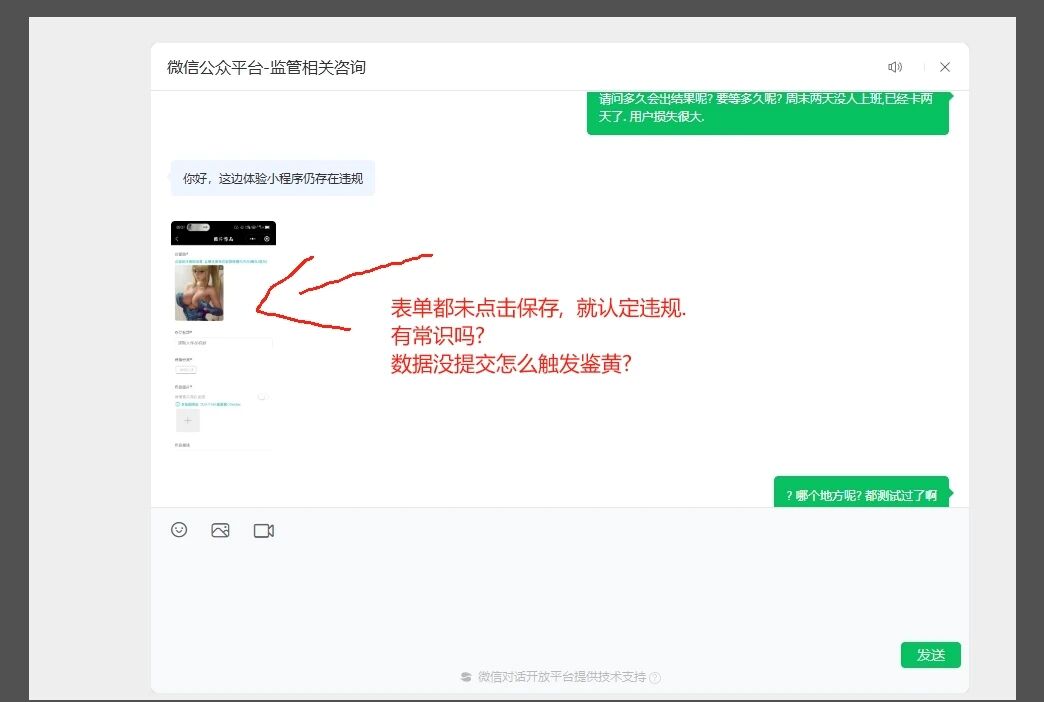The image size is (1044, 702).
Task: Open screenshot thumbnail sent by support
Action: [223, 336]
